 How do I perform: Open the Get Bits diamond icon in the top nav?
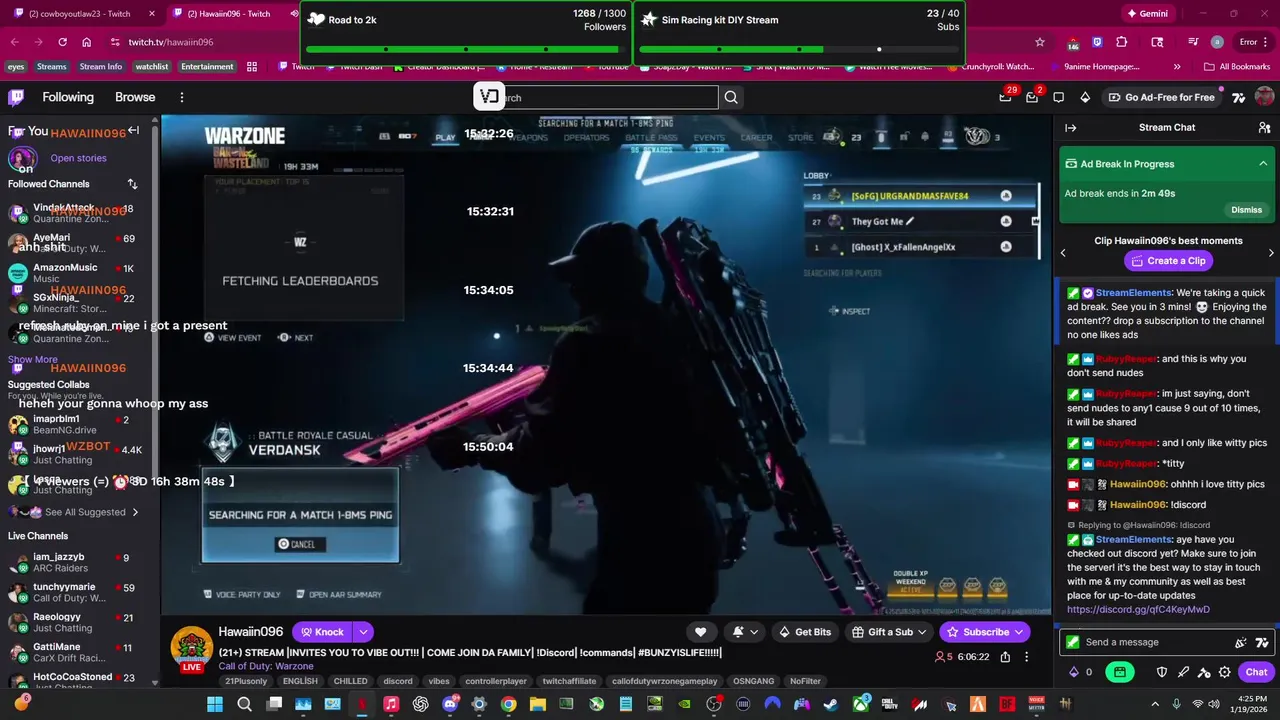click(1085, 97)
